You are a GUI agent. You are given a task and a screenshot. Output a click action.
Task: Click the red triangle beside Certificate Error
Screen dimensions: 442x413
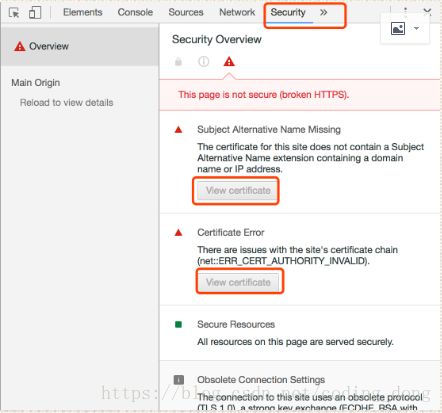click(x=178, y=232)
